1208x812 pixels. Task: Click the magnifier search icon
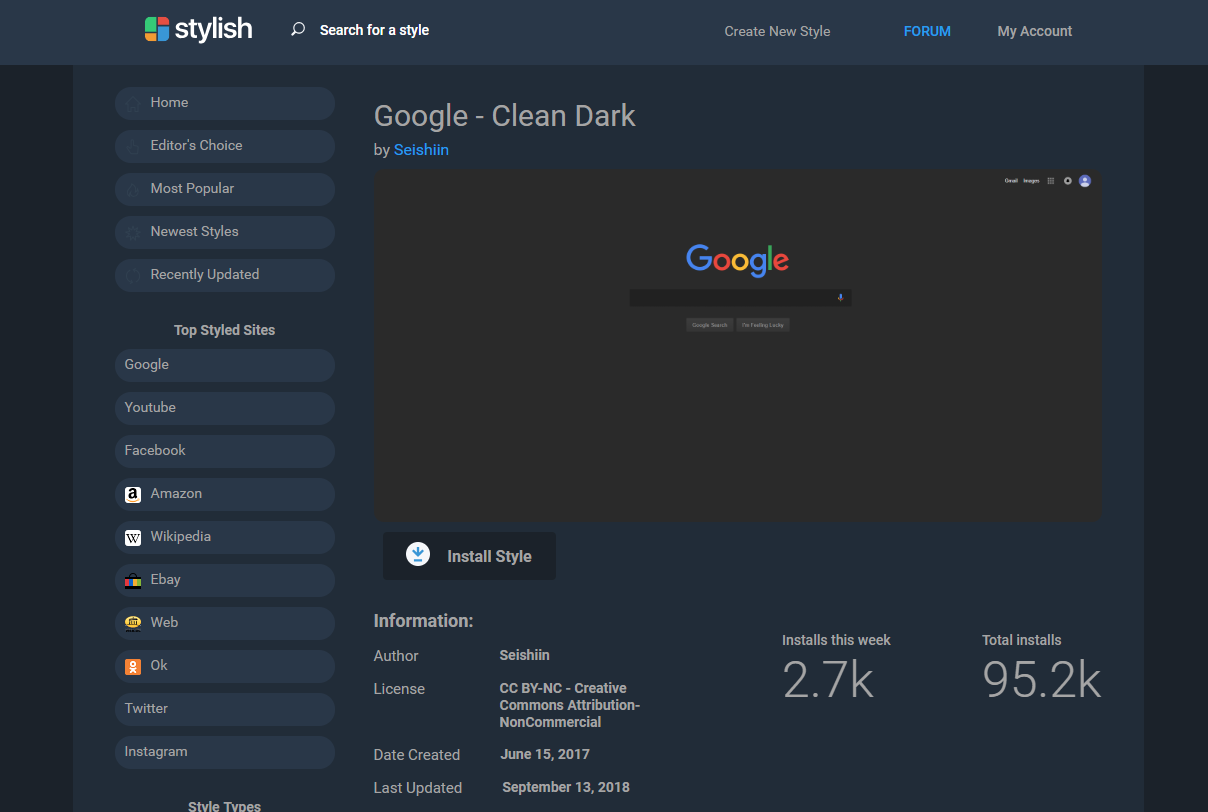[x=298, y=30]
